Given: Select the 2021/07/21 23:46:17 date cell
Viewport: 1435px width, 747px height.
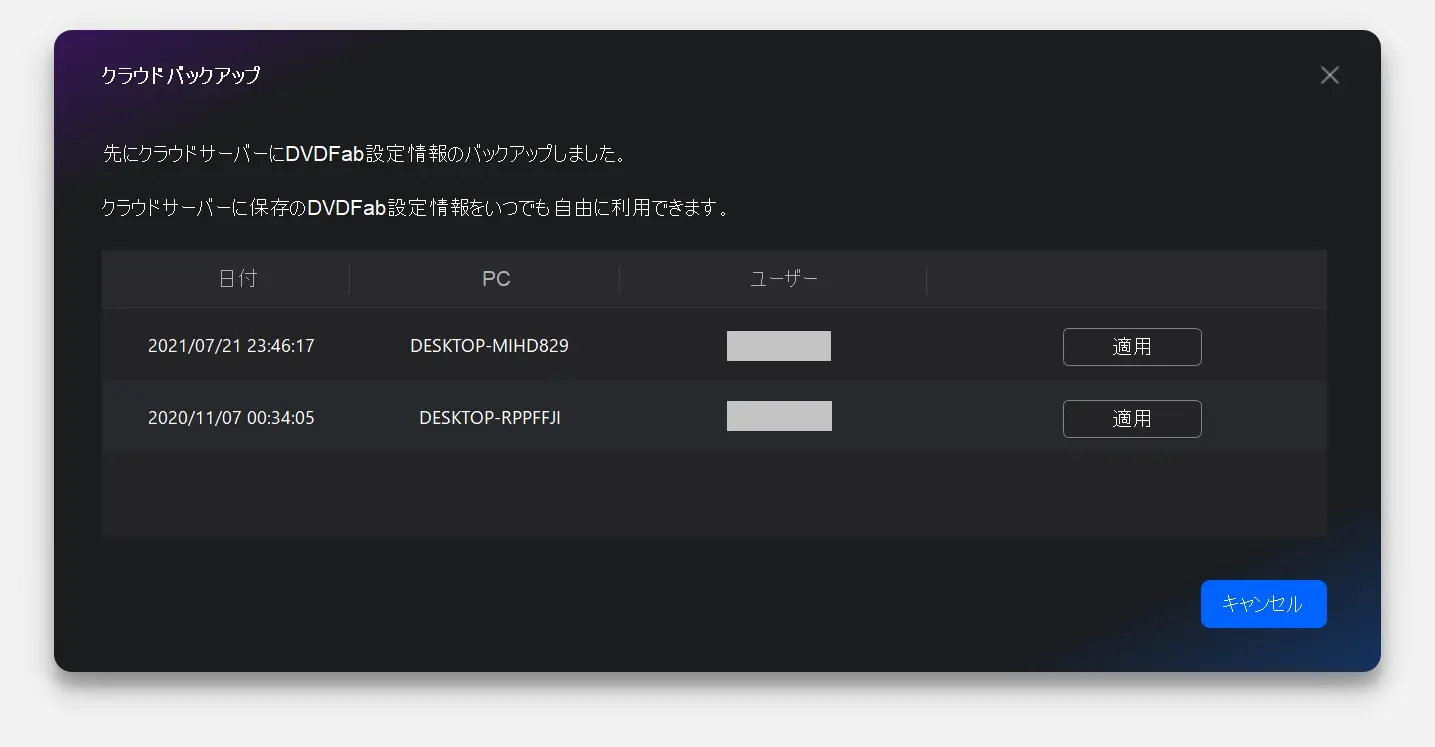Looking at the screenshot, I should click(x=231, y=346).
